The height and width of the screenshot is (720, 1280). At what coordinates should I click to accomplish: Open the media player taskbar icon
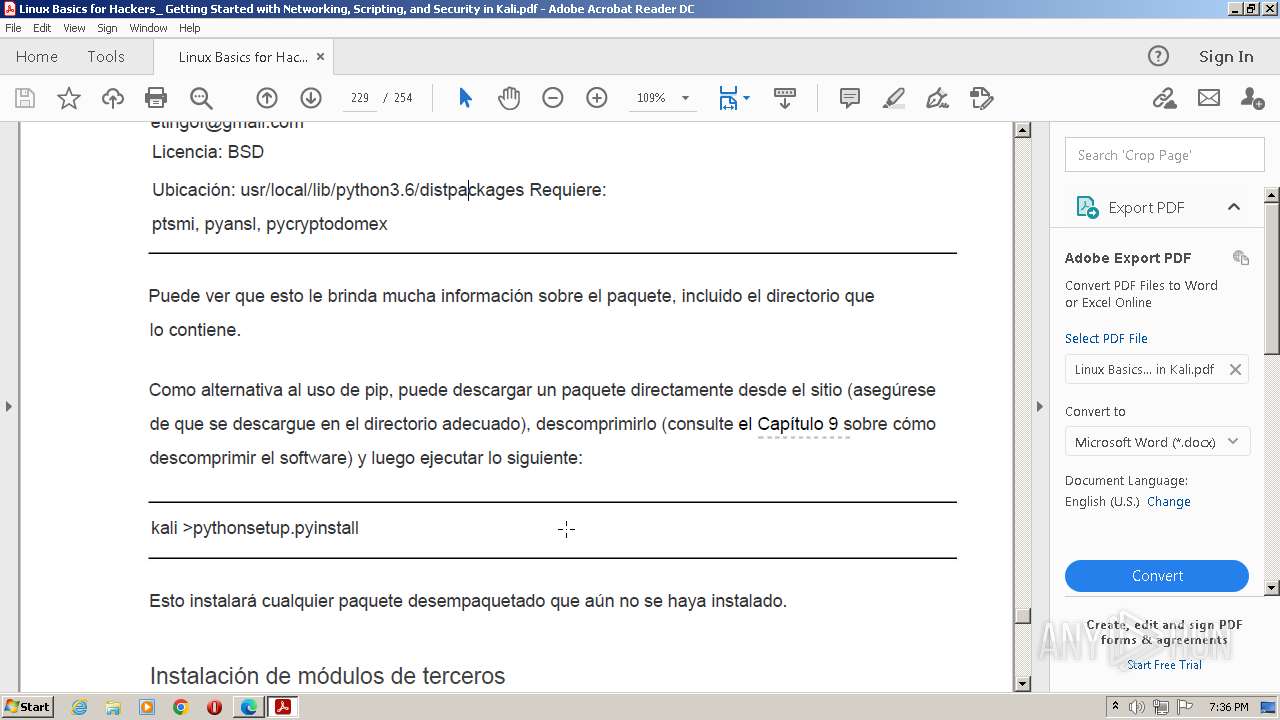pyautogui.click(x=147, y=707)
